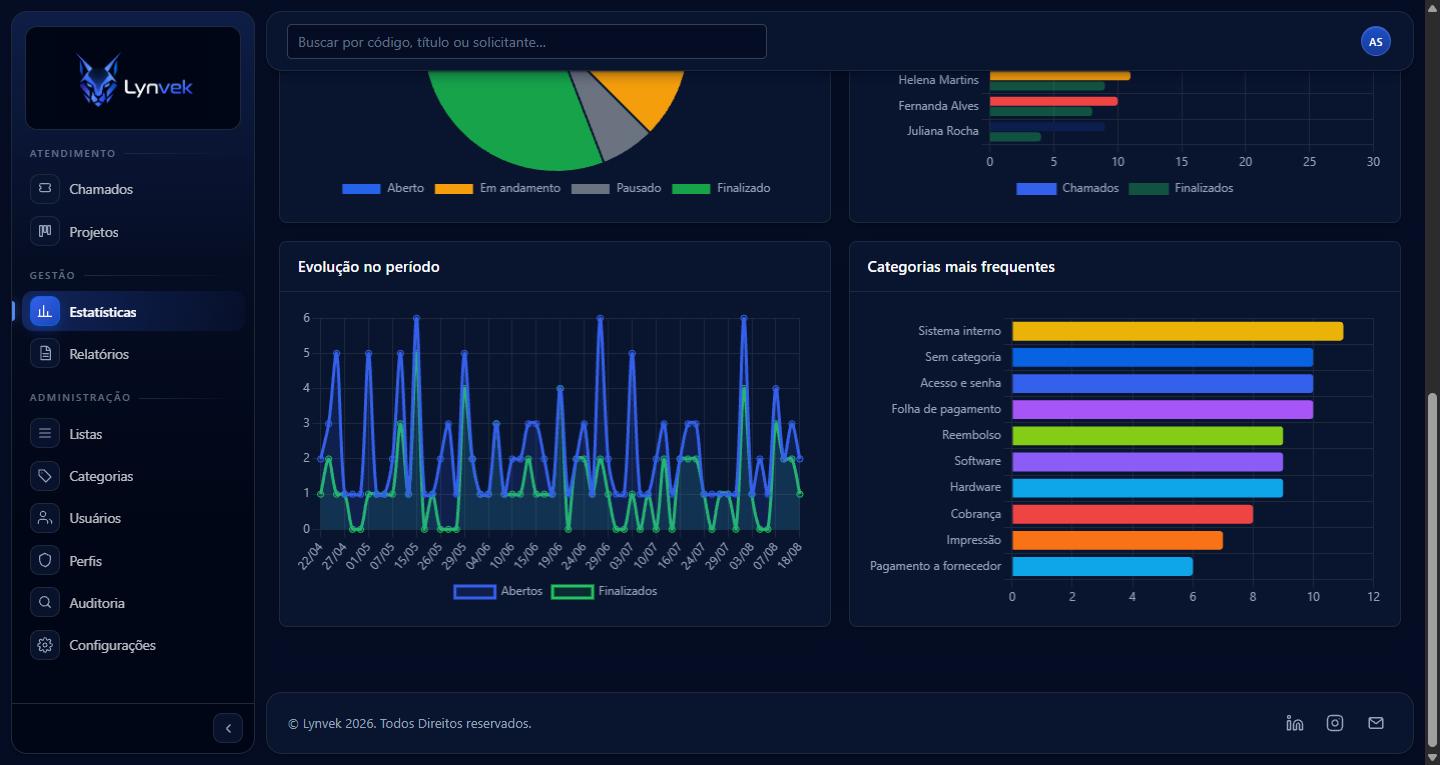Toggle the Finalizados legend under the bar chart
This screenshot has height=765, width=1440.
1181,188
